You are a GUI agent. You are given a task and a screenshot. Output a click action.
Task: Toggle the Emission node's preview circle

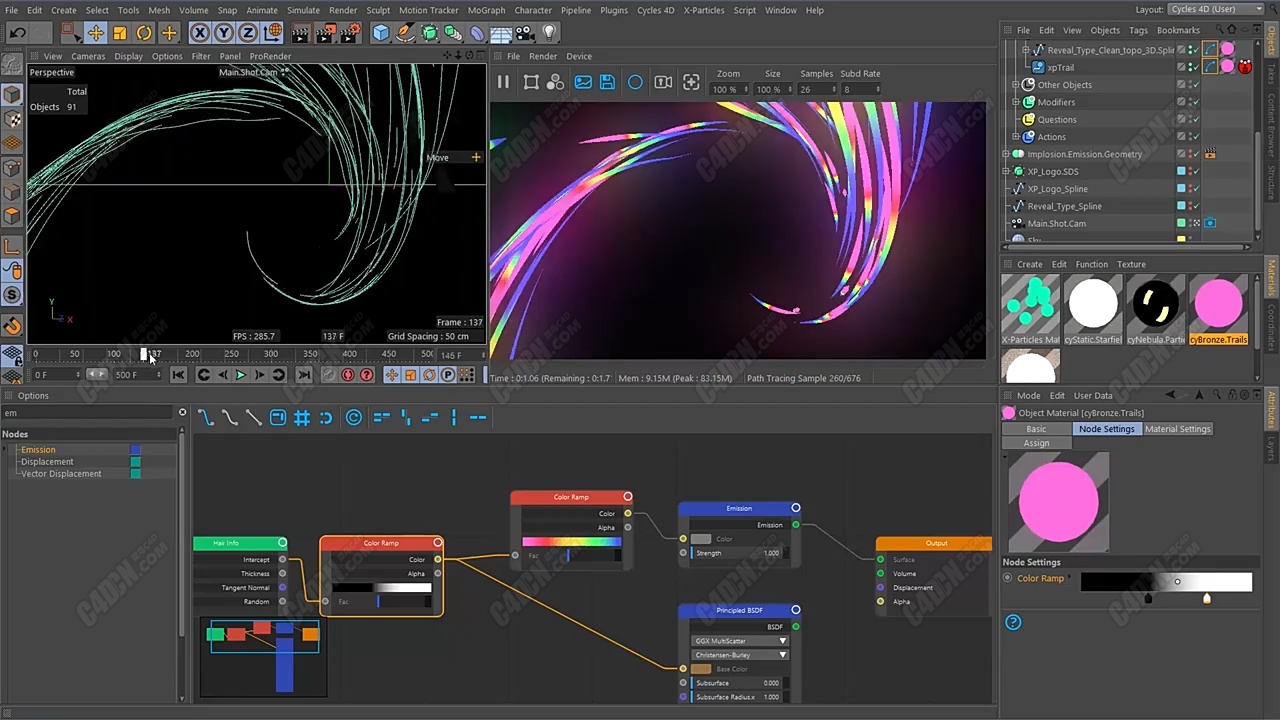pos(796,508)
